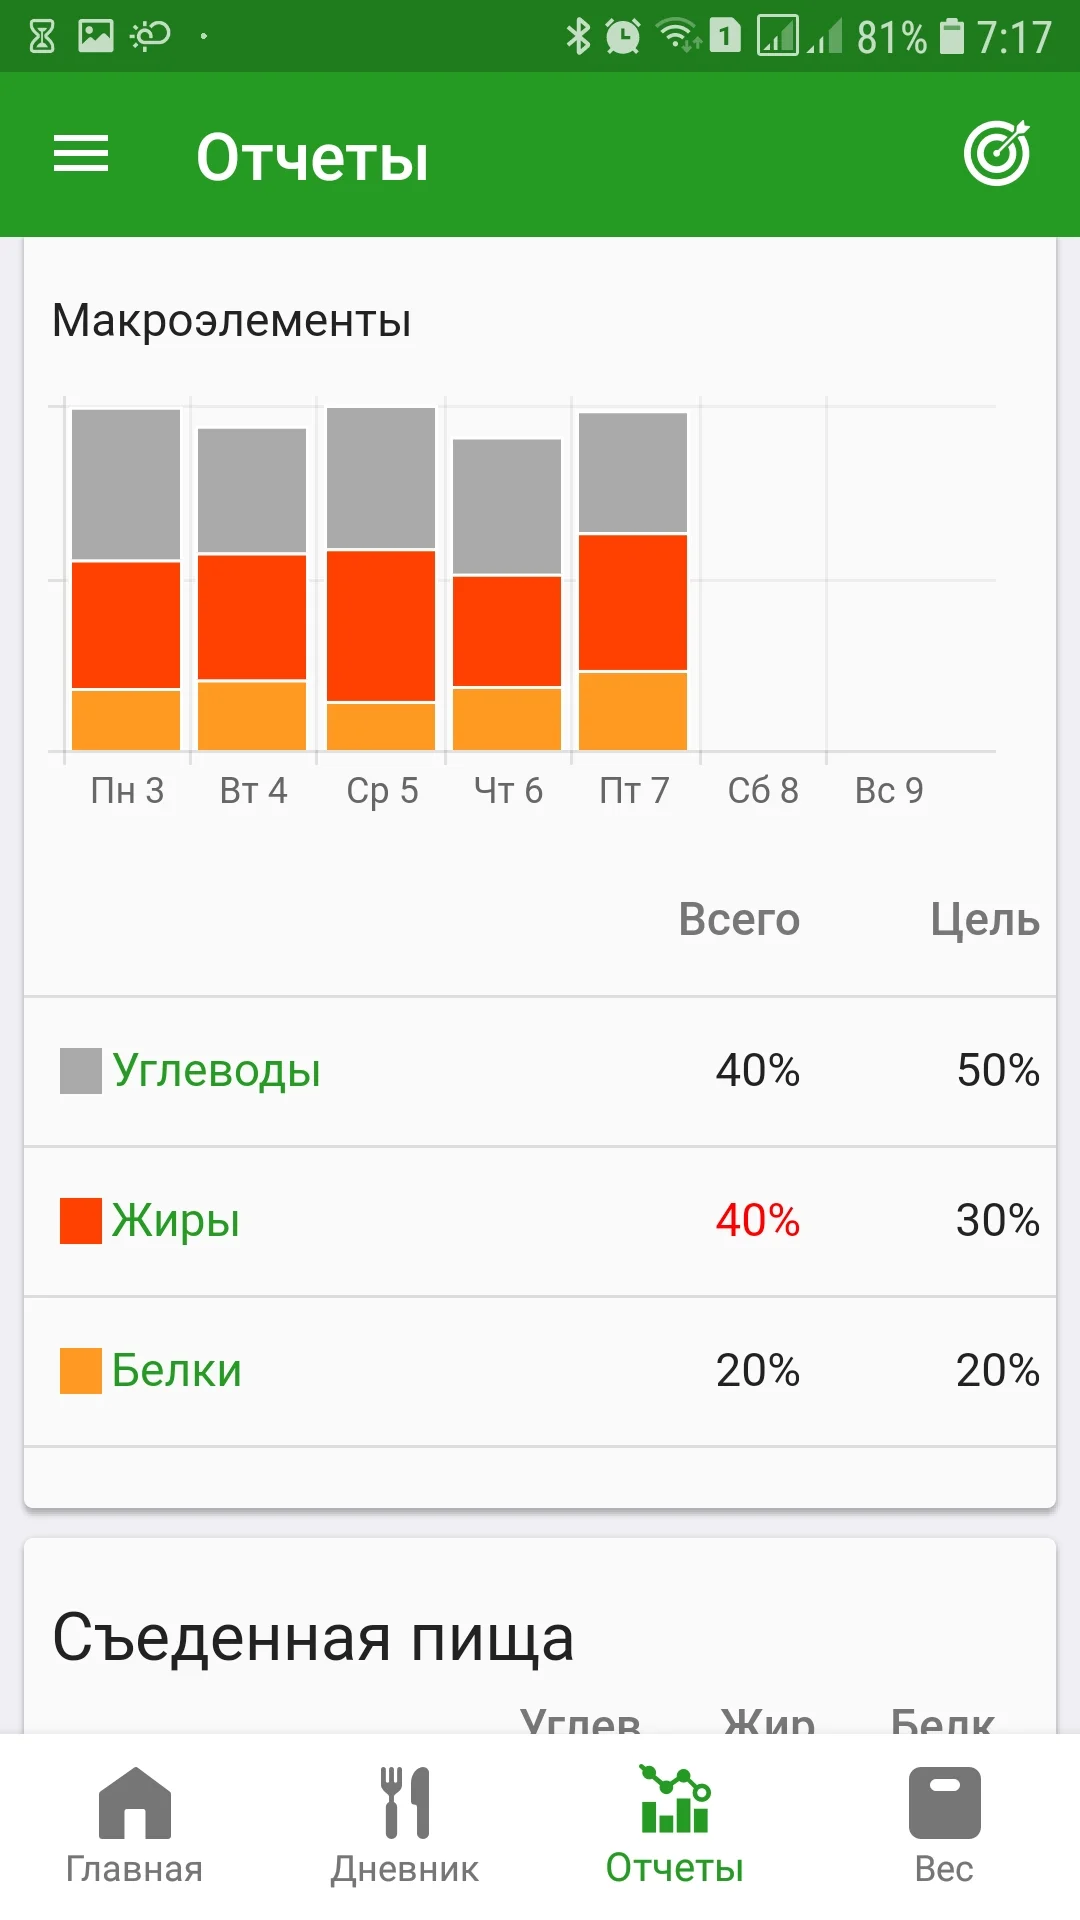Tap the orange Белки color swatch
Viewport: 1080px width, 1920px height.
pos(81,1371)
